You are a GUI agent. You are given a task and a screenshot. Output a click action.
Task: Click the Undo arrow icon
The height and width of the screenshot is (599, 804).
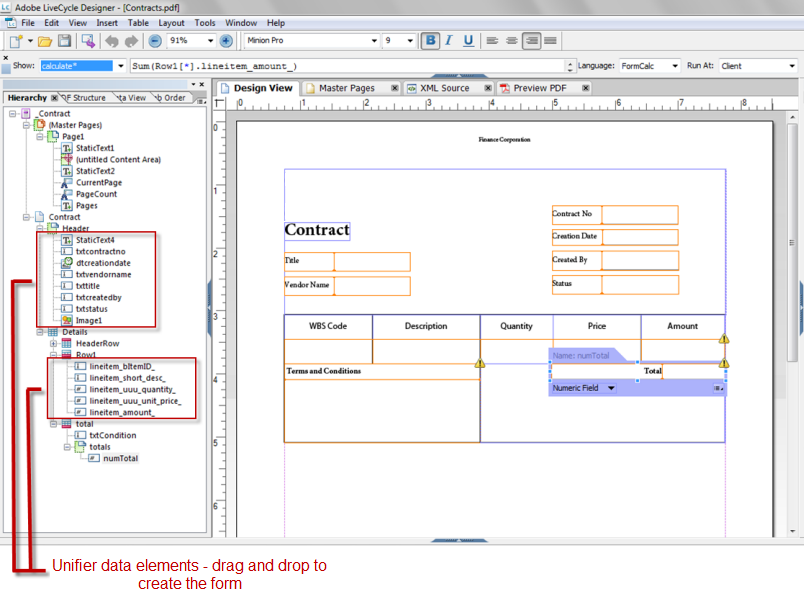tap(114, 40)
